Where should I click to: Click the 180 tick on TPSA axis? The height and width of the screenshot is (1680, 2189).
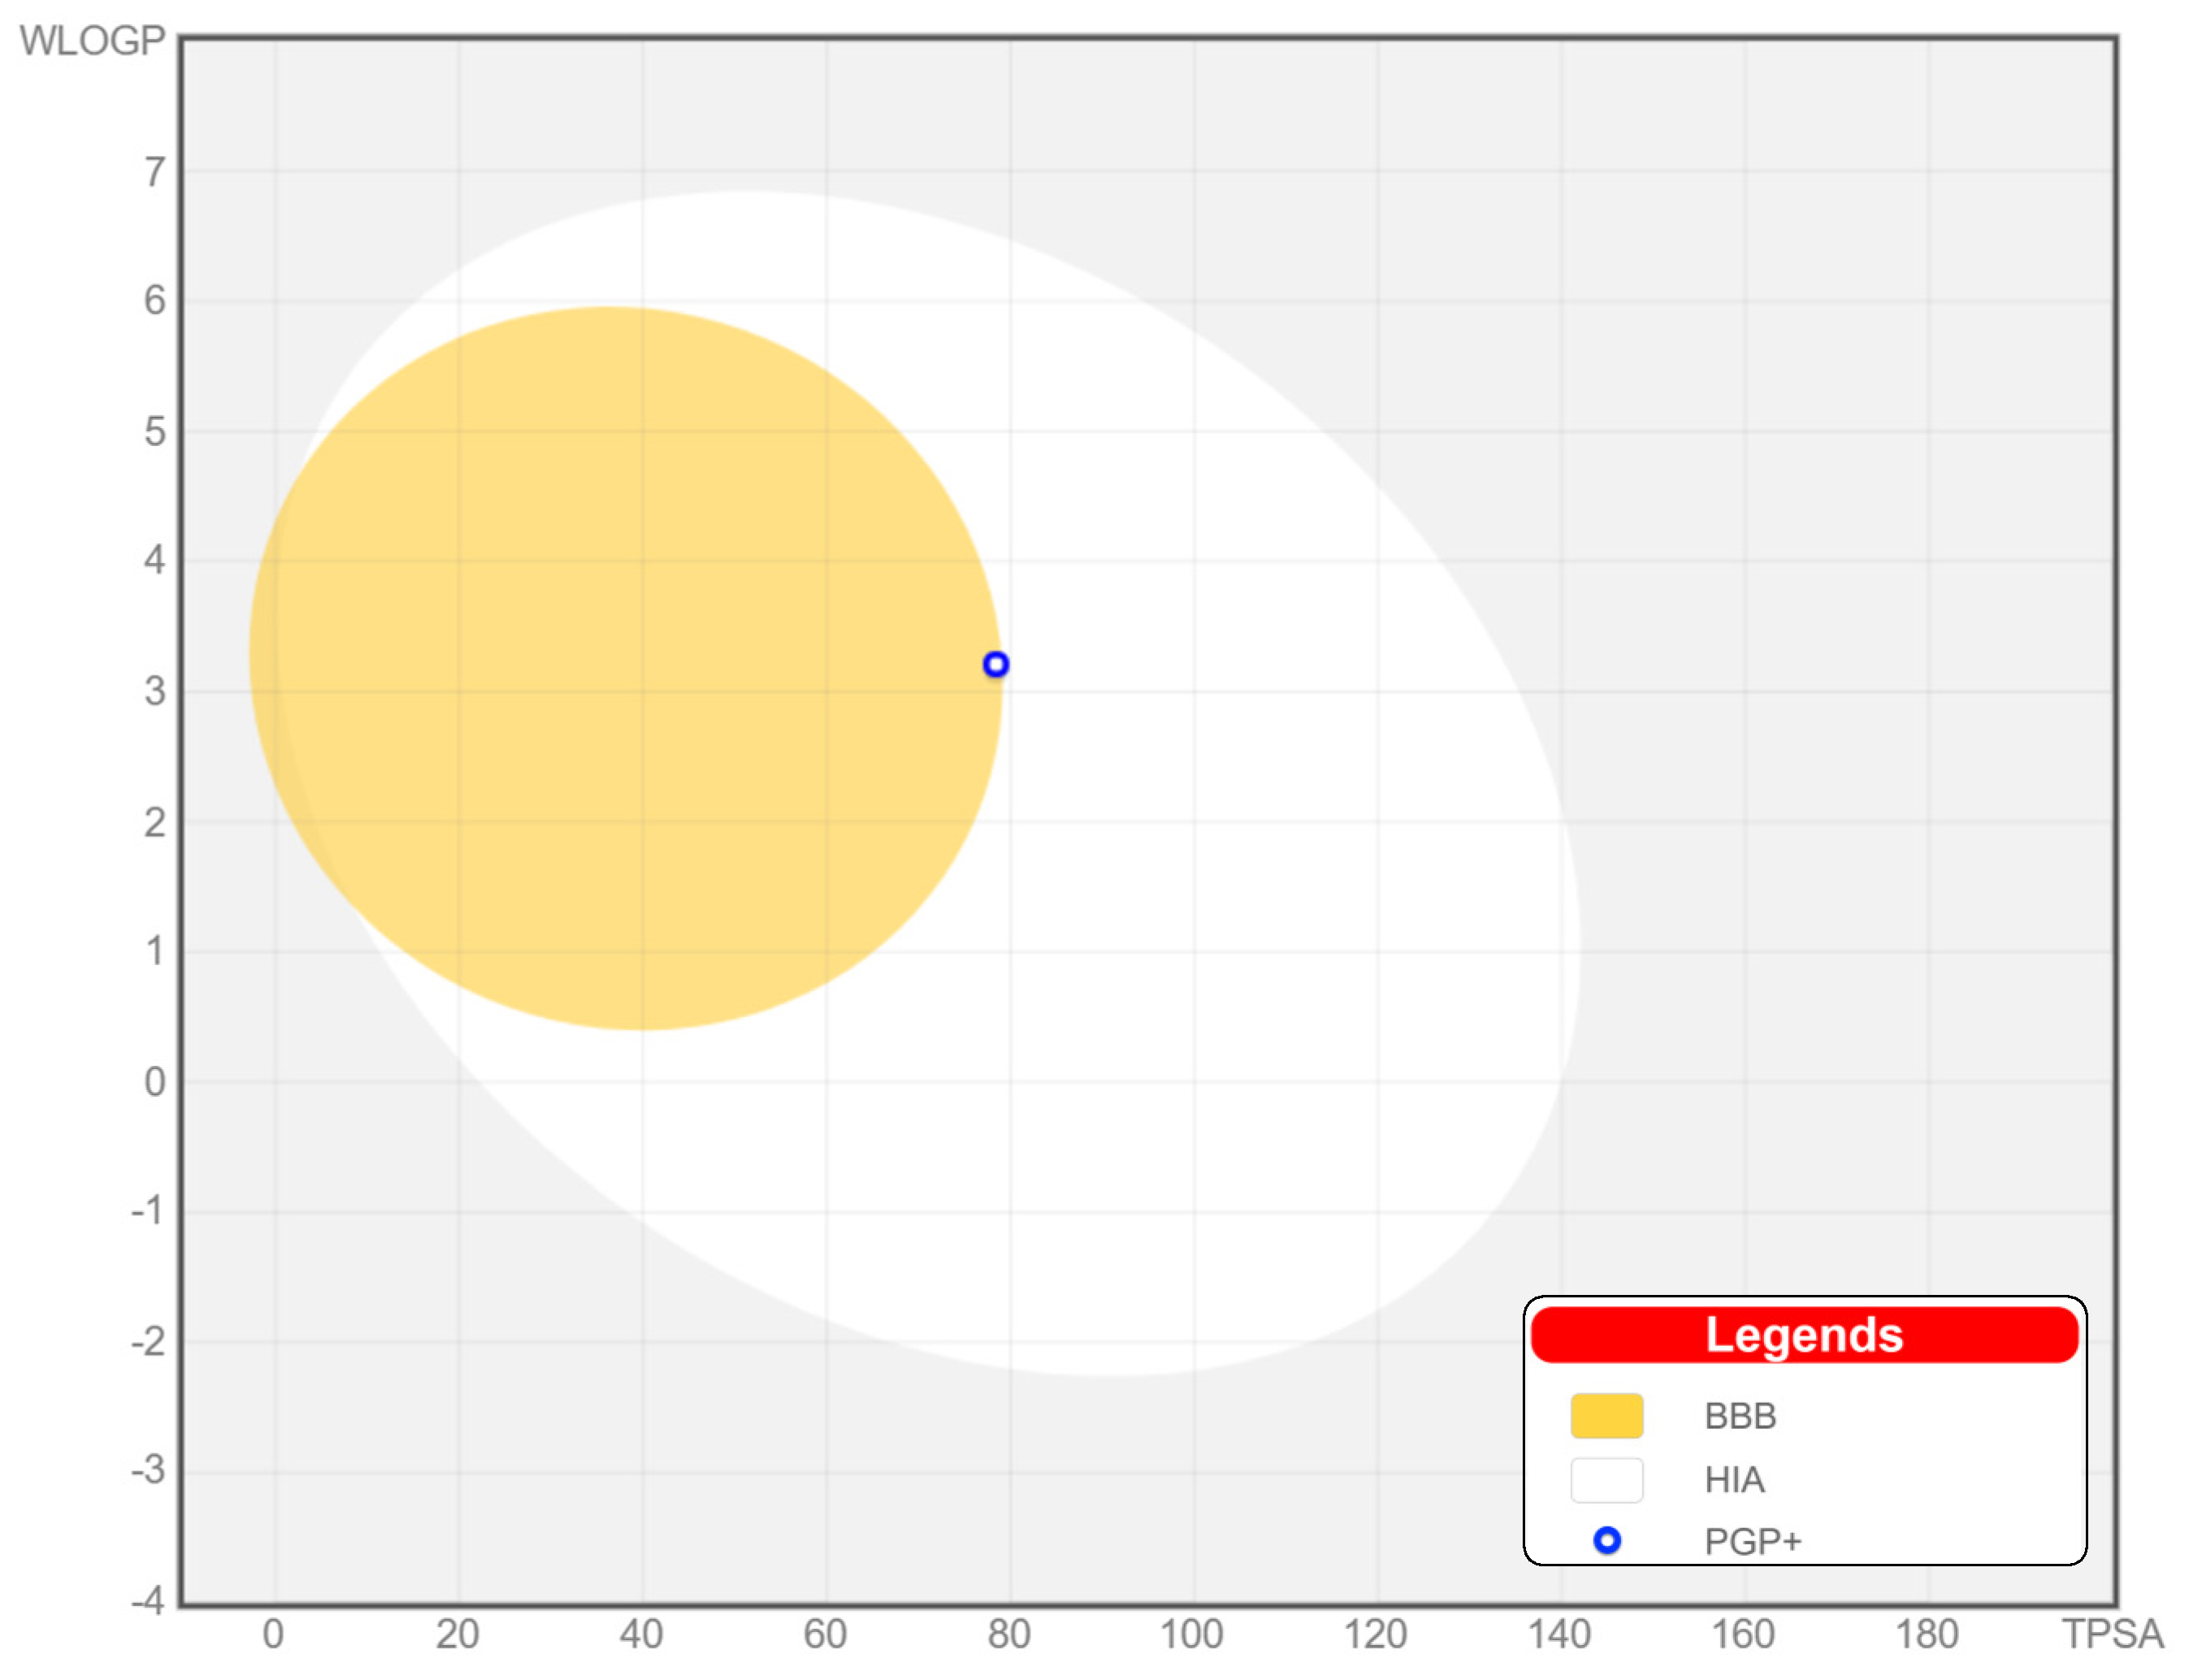(1926, 1634)
